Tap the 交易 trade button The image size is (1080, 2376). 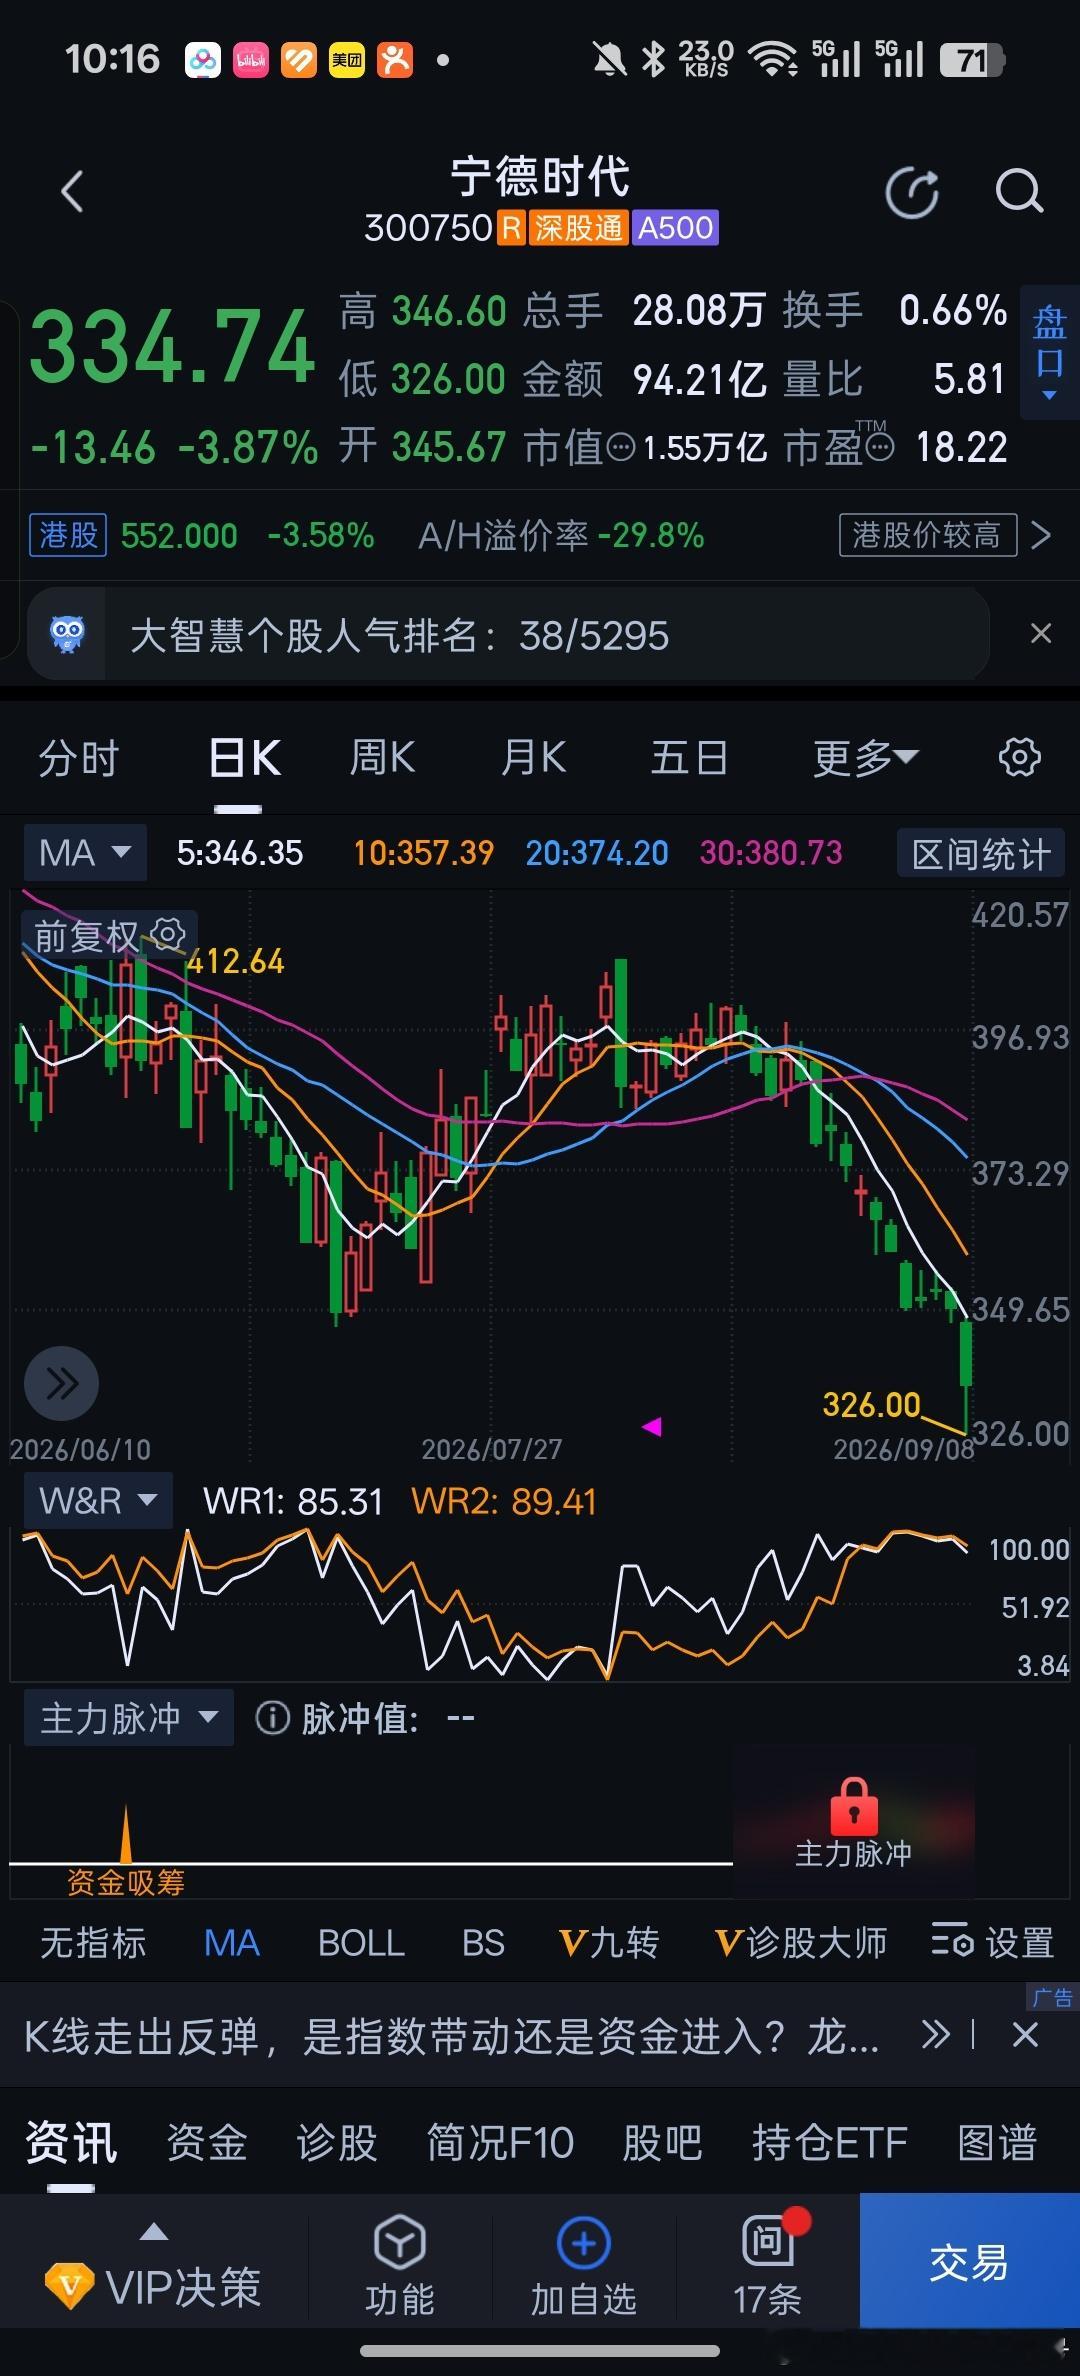click(x=969, y=2261)
